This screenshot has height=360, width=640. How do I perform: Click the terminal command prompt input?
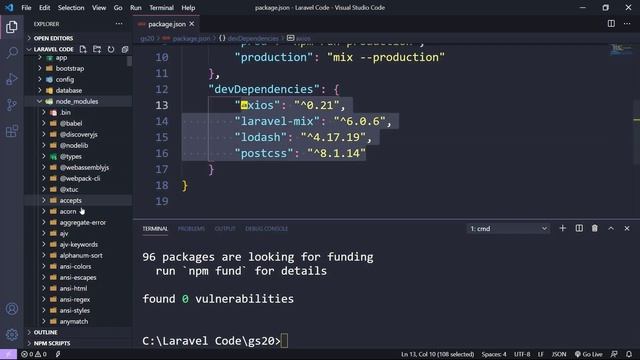point(284,341)
